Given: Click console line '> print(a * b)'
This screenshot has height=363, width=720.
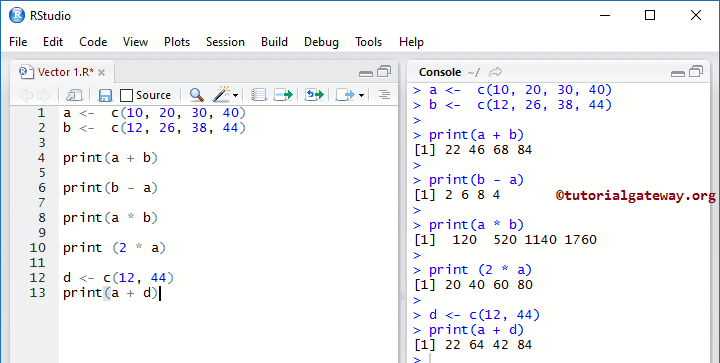Looking at the screenshot, I should (x=469, y=225).
